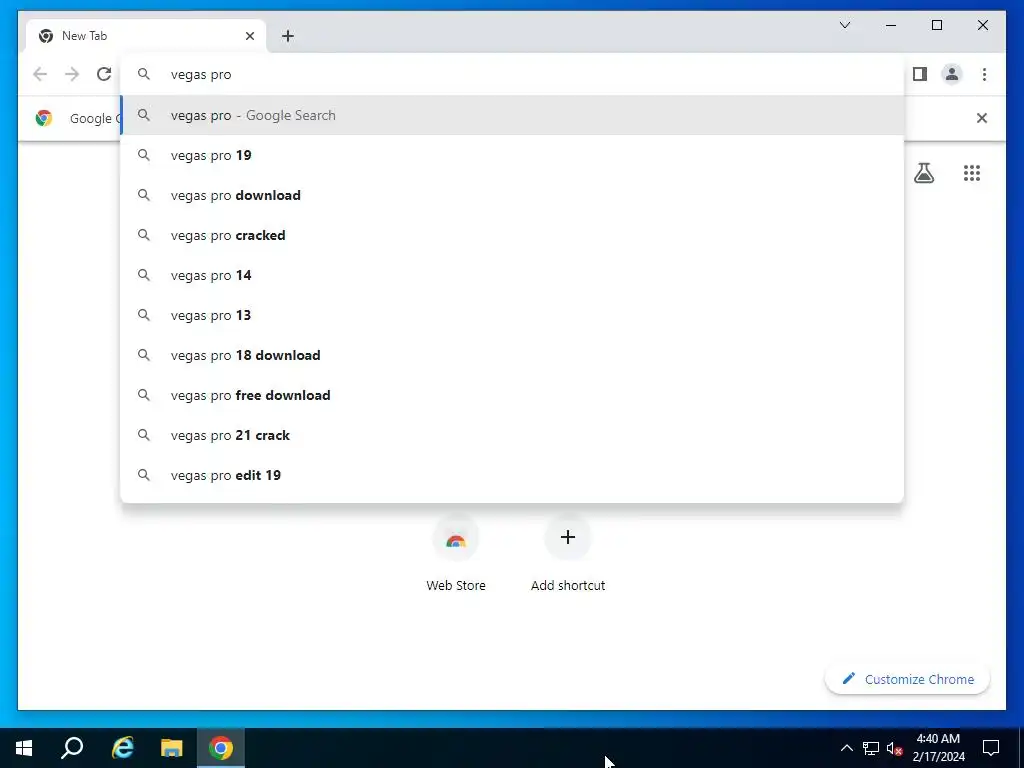Open File Explorer from taskbar
Screen dimensions: 1024x768
click(x=172, y=748)
